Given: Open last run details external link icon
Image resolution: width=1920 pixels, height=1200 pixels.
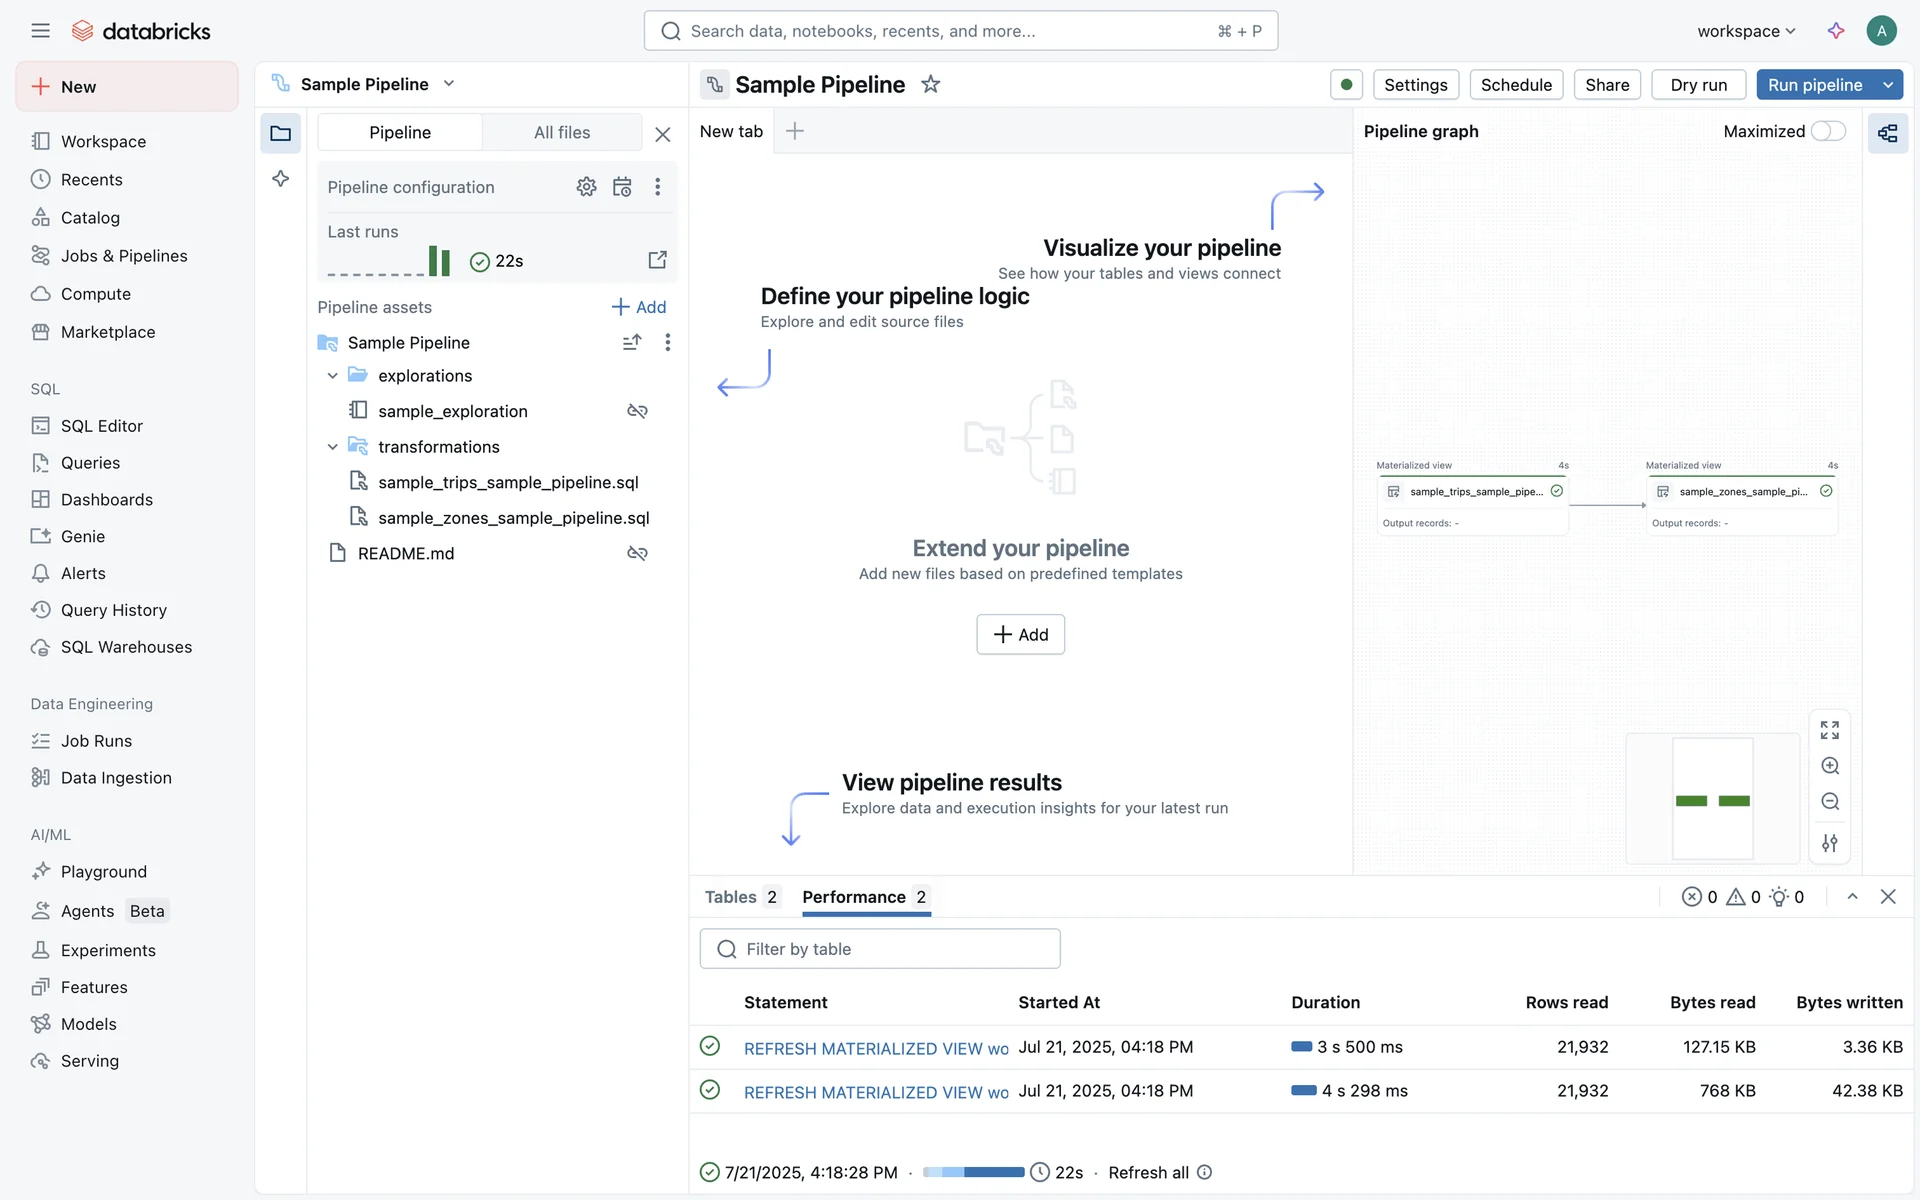Looking at the screenshot, I should pyautogui.click(x=657, y=260).
